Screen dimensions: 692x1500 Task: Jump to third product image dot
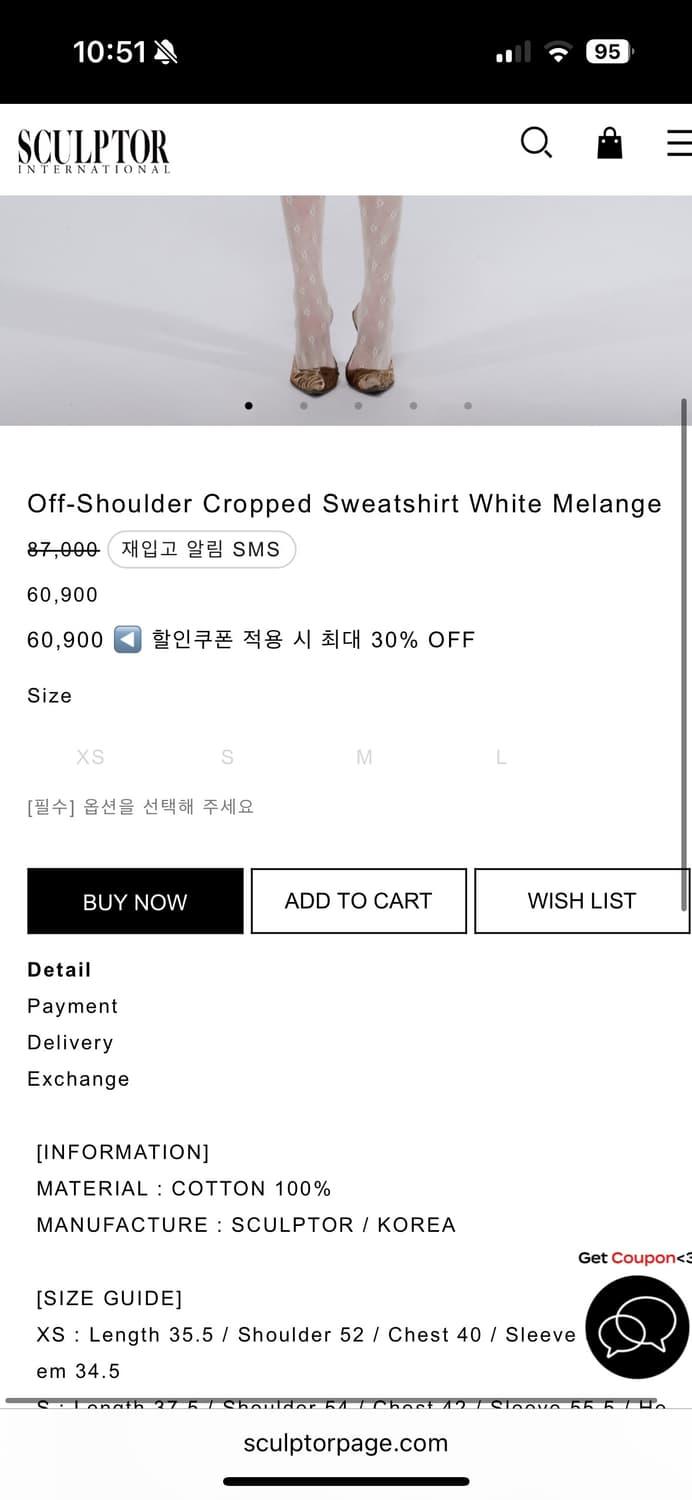point(358,406)
